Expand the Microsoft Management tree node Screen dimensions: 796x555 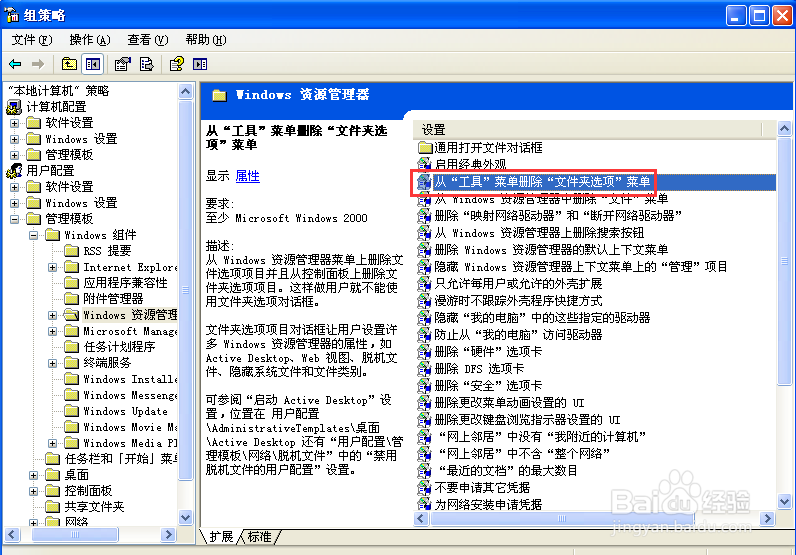tap(52, 331)
